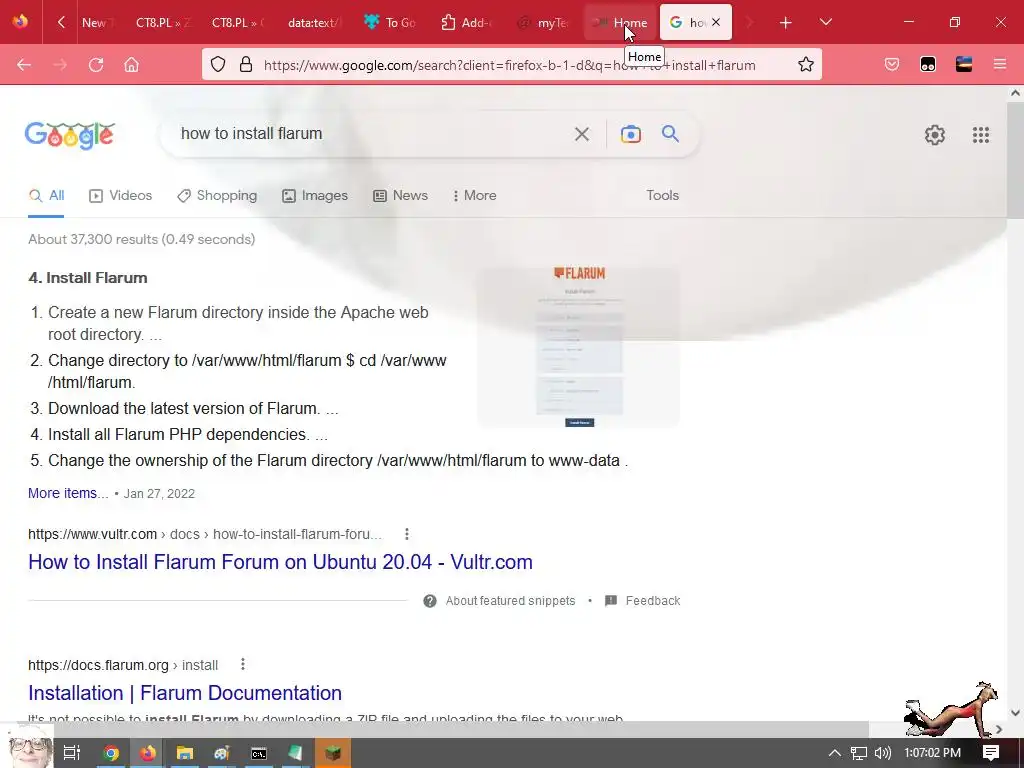This screenshot has width=1024, height=768.
Task: Go back to the previous page
Action: click(x=24, y=65)
